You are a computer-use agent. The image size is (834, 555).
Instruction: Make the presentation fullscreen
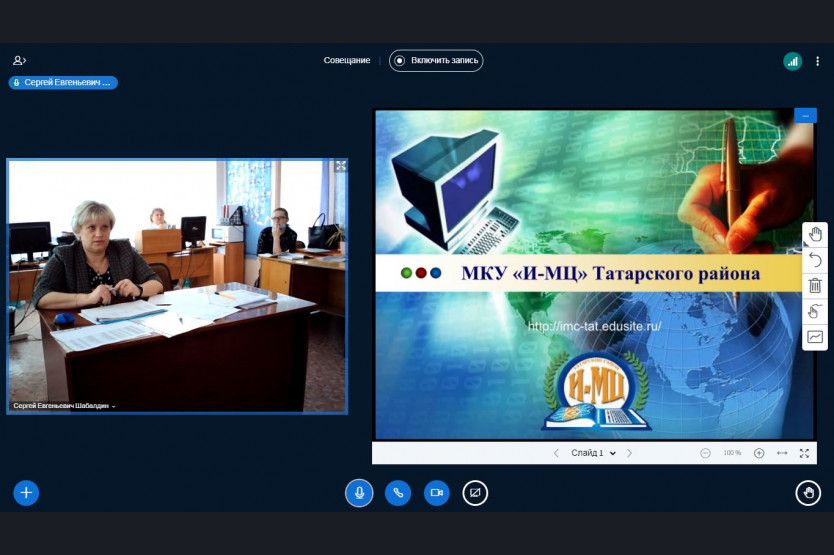tap(804, 453)
